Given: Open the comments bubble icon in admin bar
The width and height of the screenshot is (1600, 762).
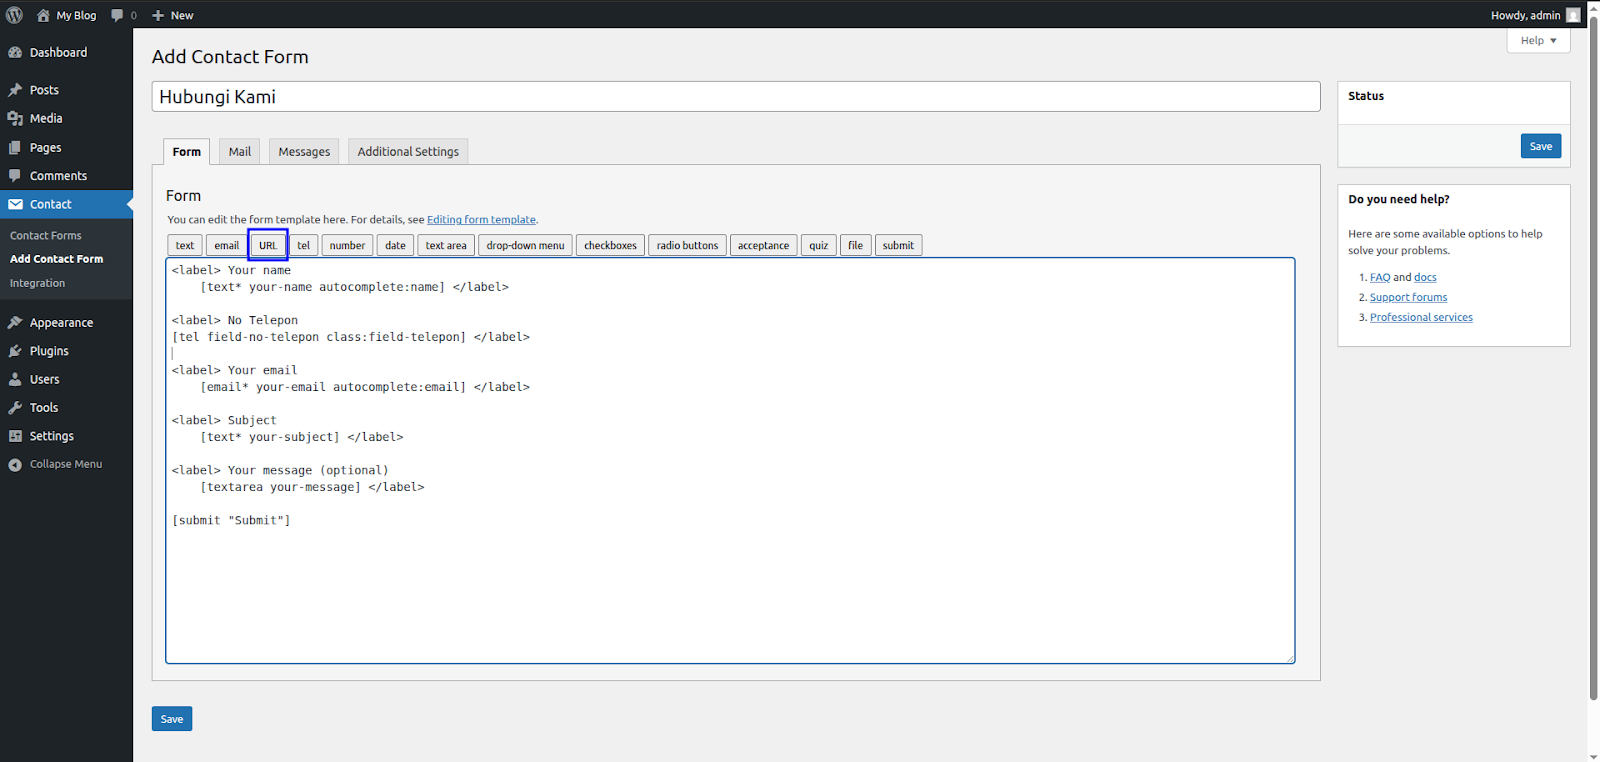Looking at the screenshot, I should (x=118, y=15).
